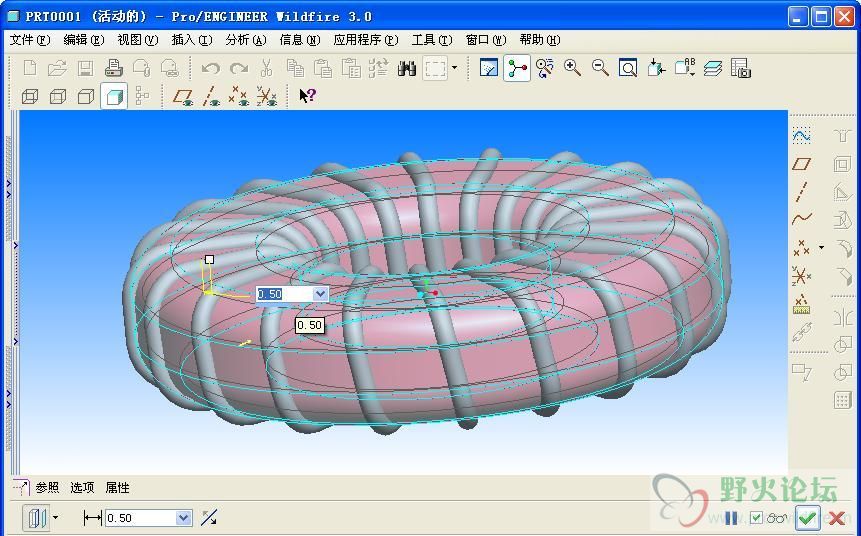Expand datum point tool flyout arrow
Screen dimensions: 861x536
click(x=821, y=247)
